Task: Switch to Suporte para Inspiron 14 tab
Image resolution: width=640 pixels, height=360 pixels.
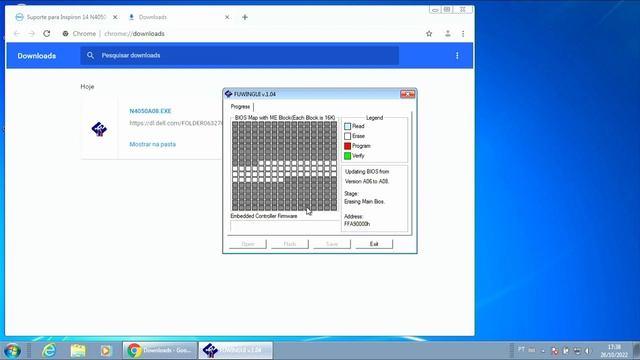Action: 65,17
